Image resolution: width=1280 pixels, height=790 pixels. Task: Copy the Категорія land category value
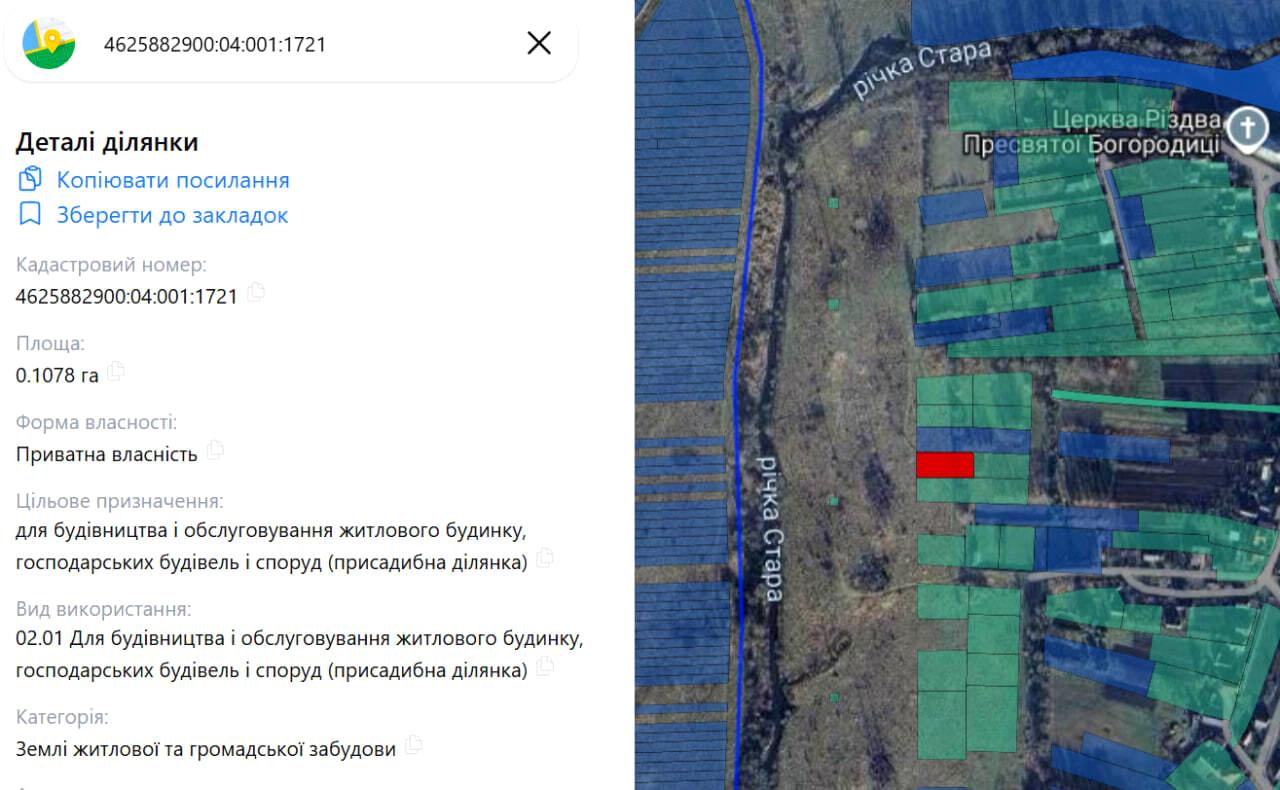[413, 745]
